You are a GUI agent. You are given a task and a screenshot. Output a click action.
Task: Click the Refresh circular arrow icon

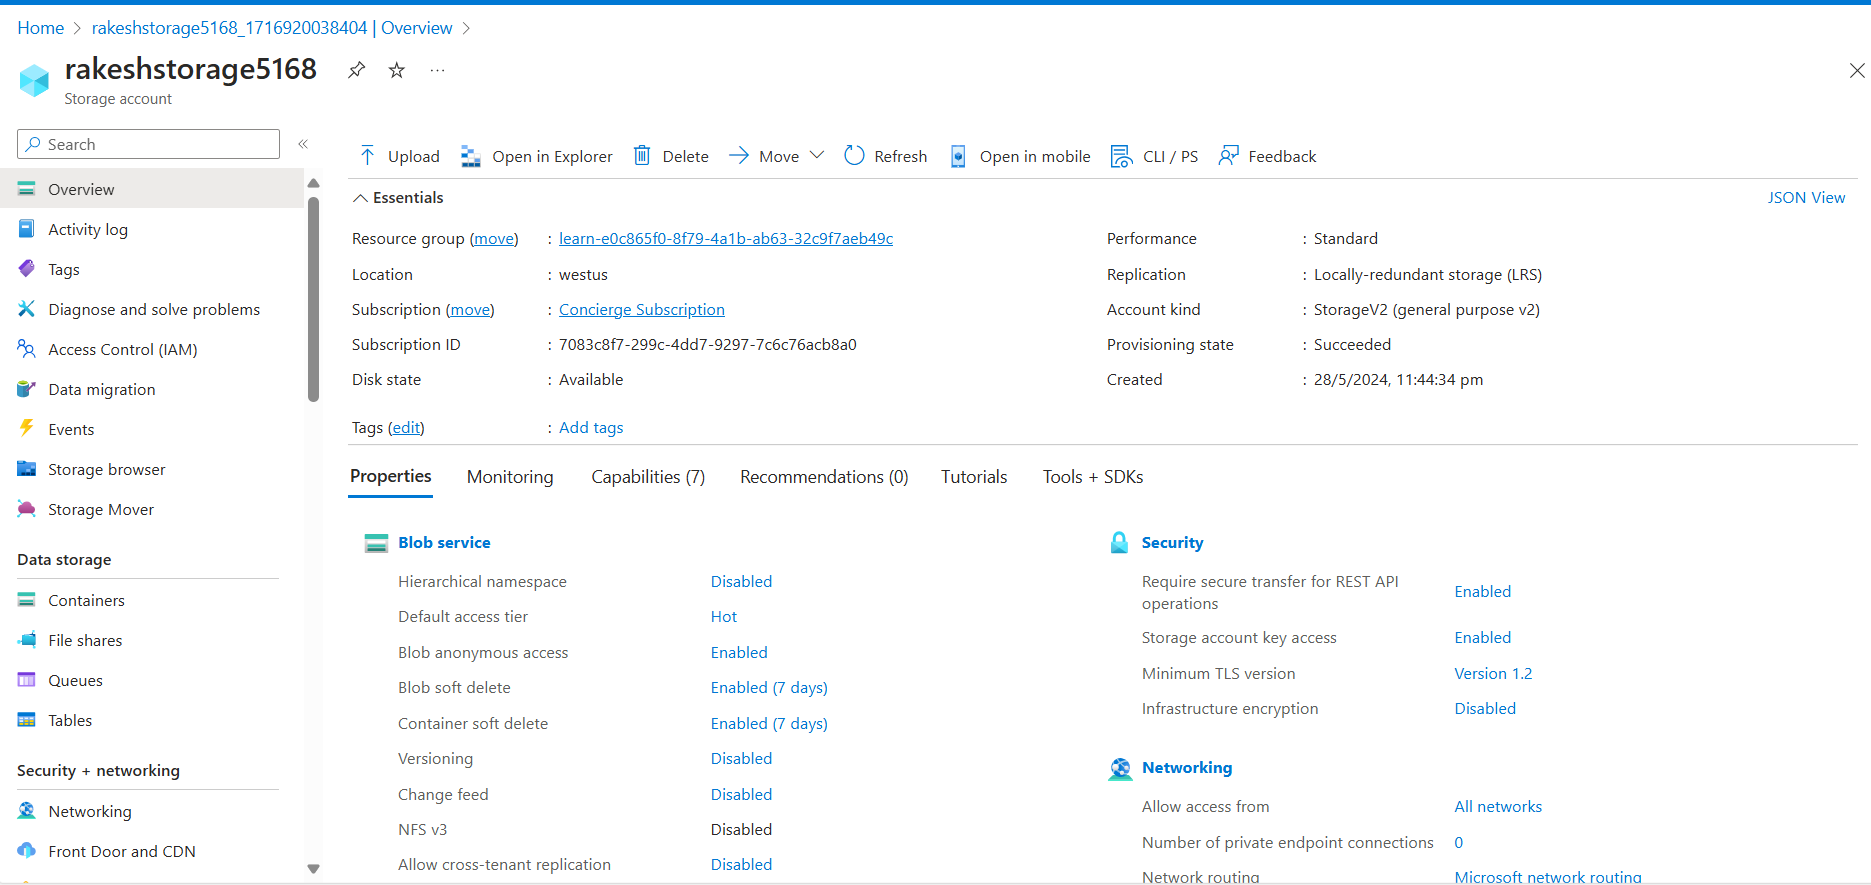[854, 156]
